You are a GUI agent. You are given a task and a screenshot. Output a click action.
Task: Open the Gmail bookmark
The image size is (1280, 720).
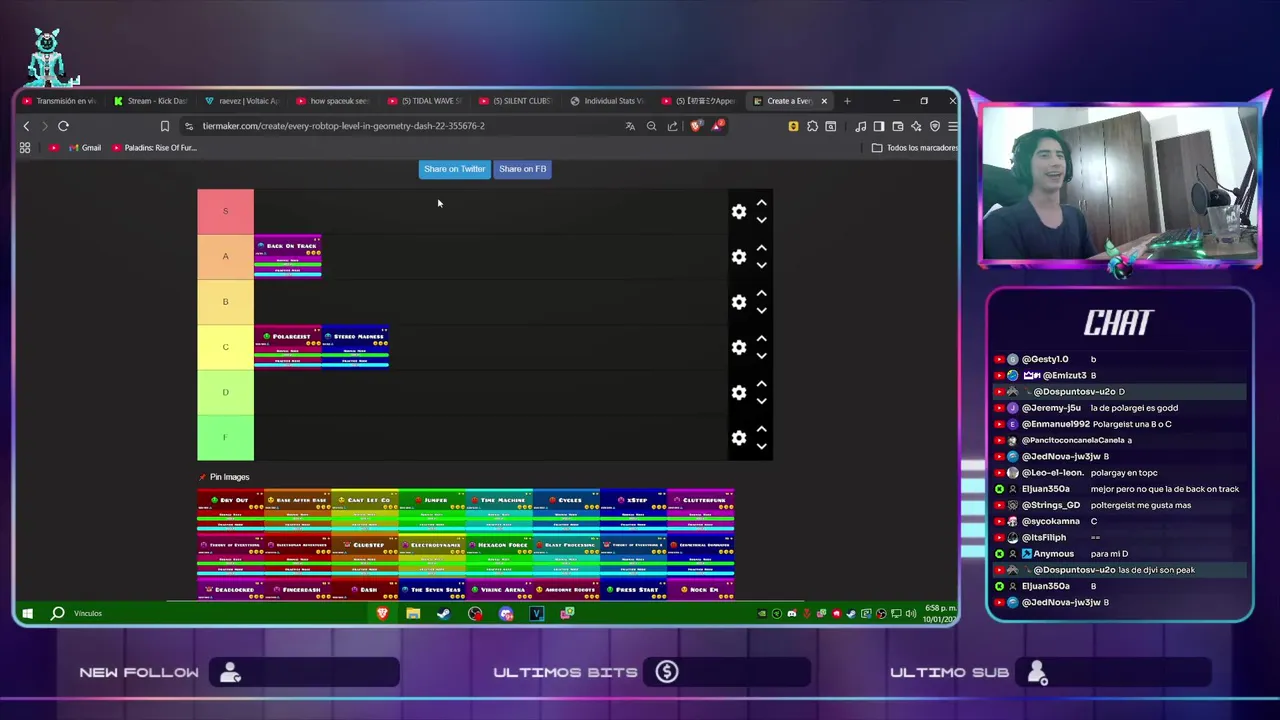[84, 148]
